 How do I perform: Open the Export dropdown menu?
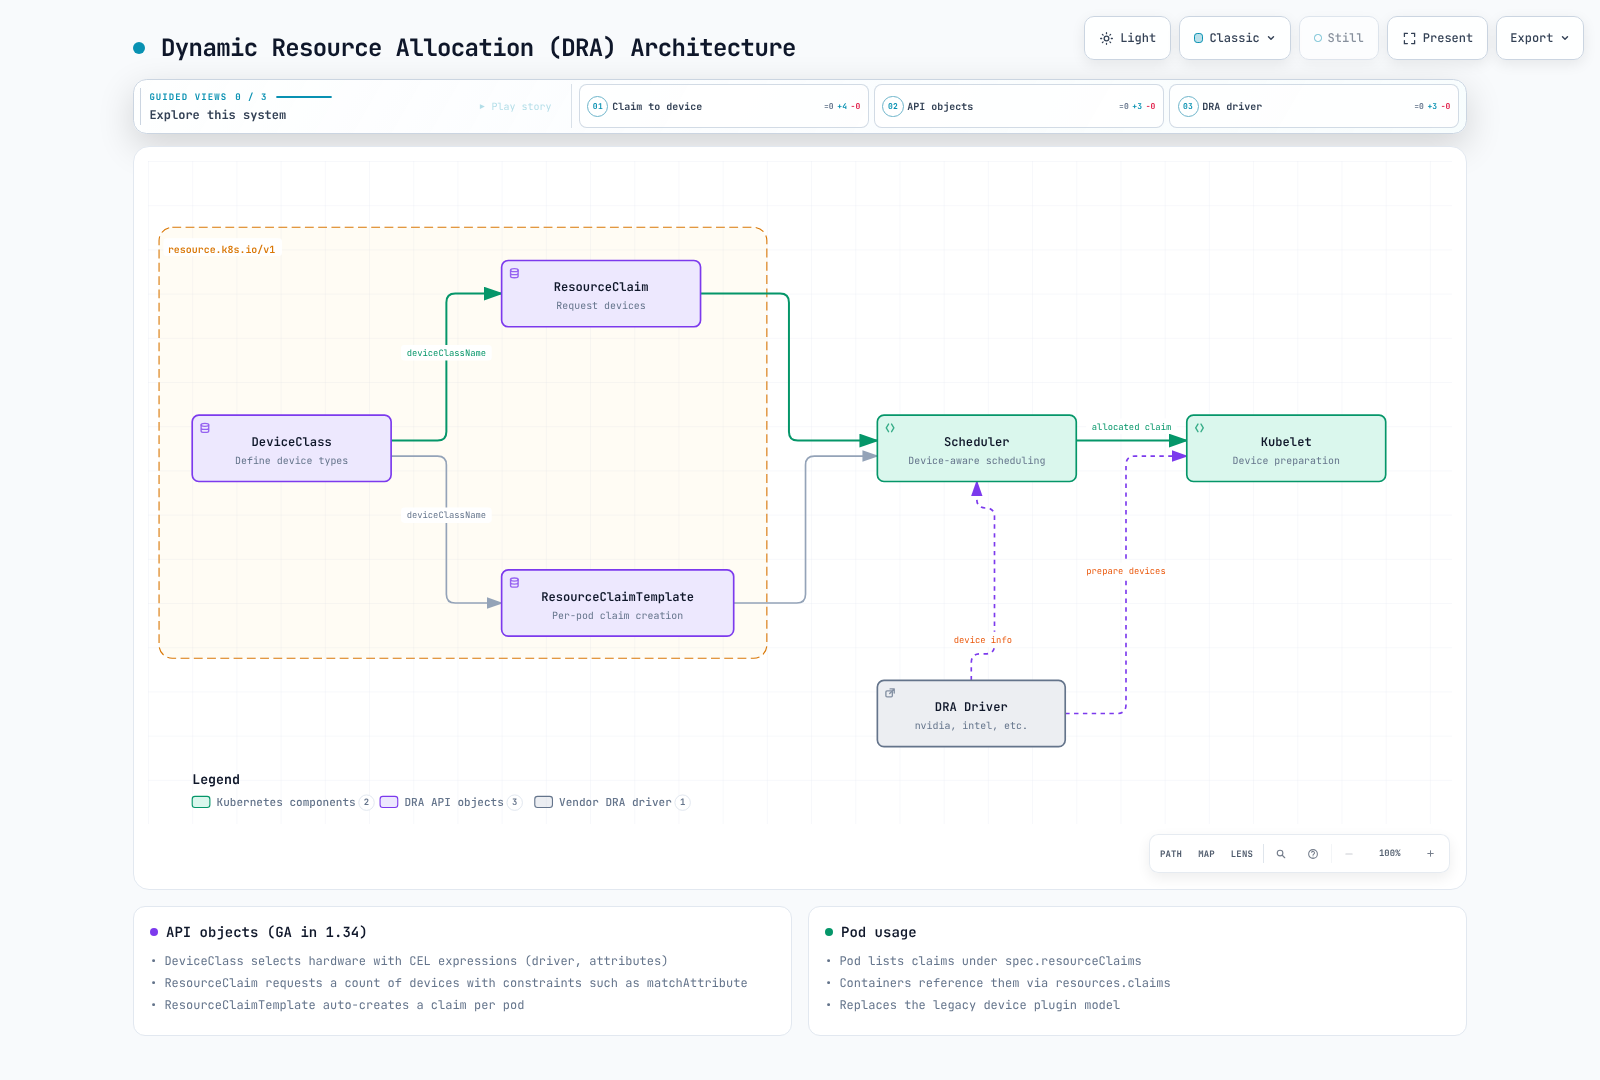[1540, 38]
